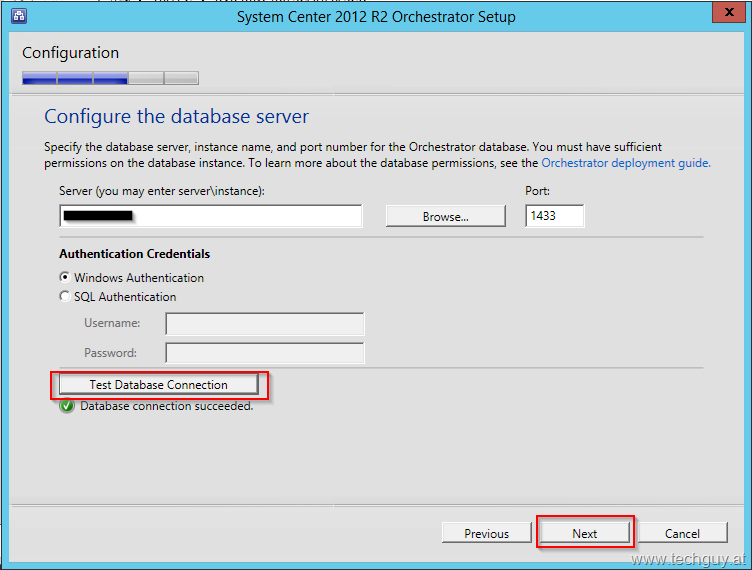Viewport: 752px width, 570px height.
Task: Click the Configuration progress bar
Action: (110, 78)
